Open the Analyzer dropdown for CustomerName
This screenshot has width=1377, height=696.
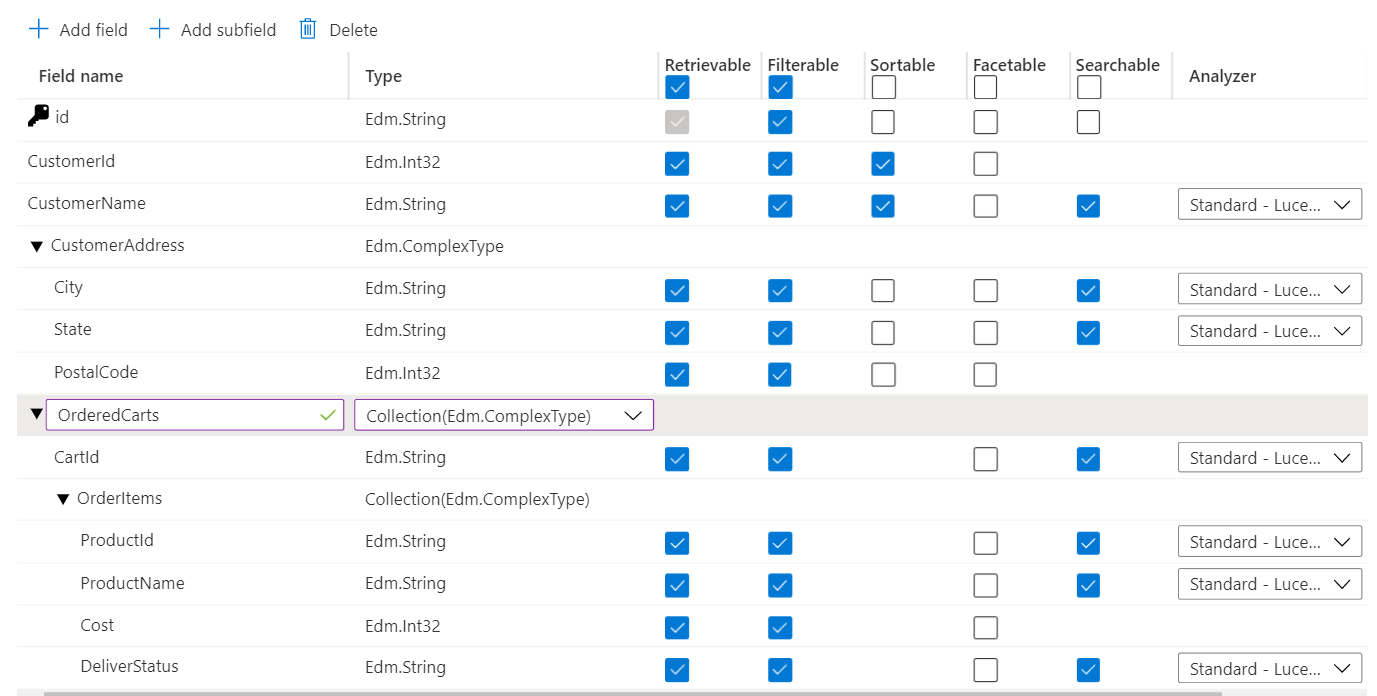pyautogui.click(x=1269, y=204)
